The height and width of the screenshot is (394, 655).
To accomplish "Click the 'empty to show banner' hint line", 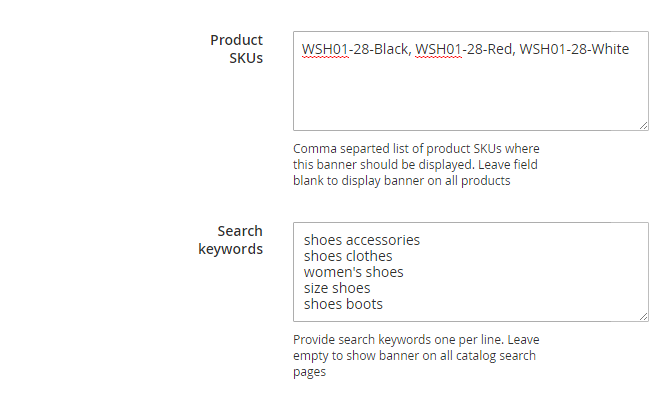I will tap(414, 356).
